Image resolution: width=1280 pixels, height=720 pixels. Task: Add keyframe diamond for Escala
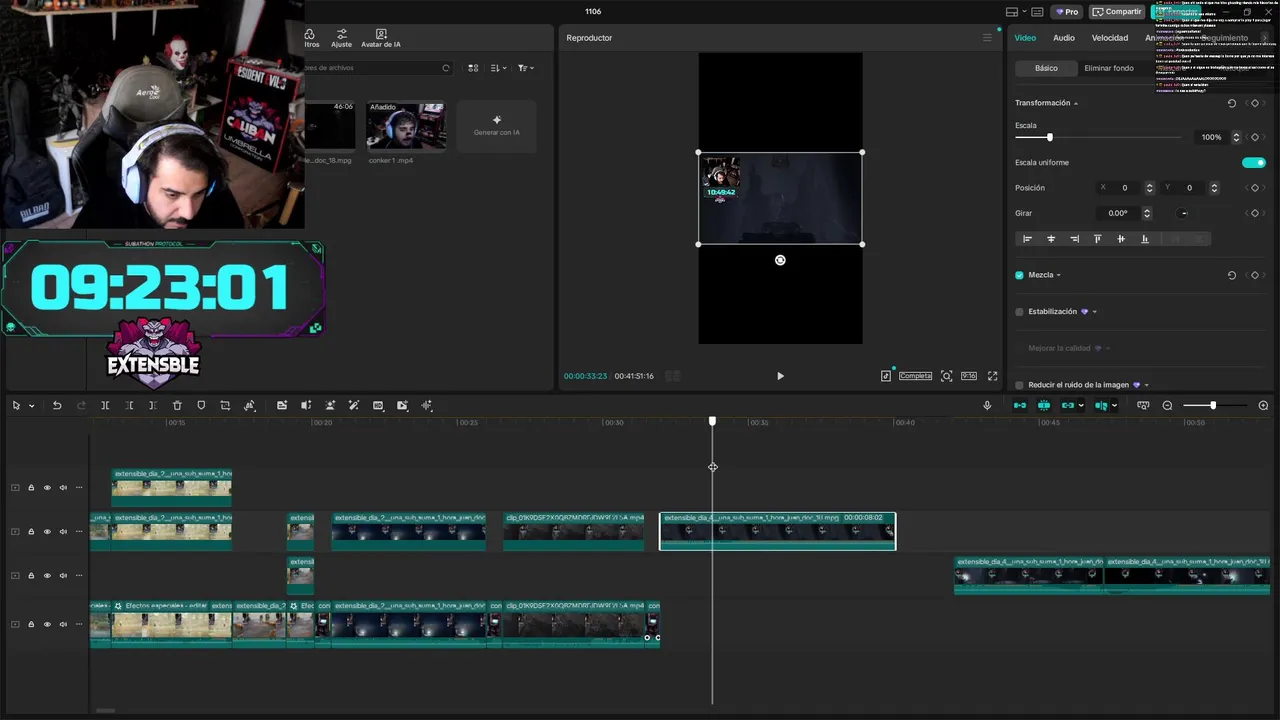(1255, 137)
